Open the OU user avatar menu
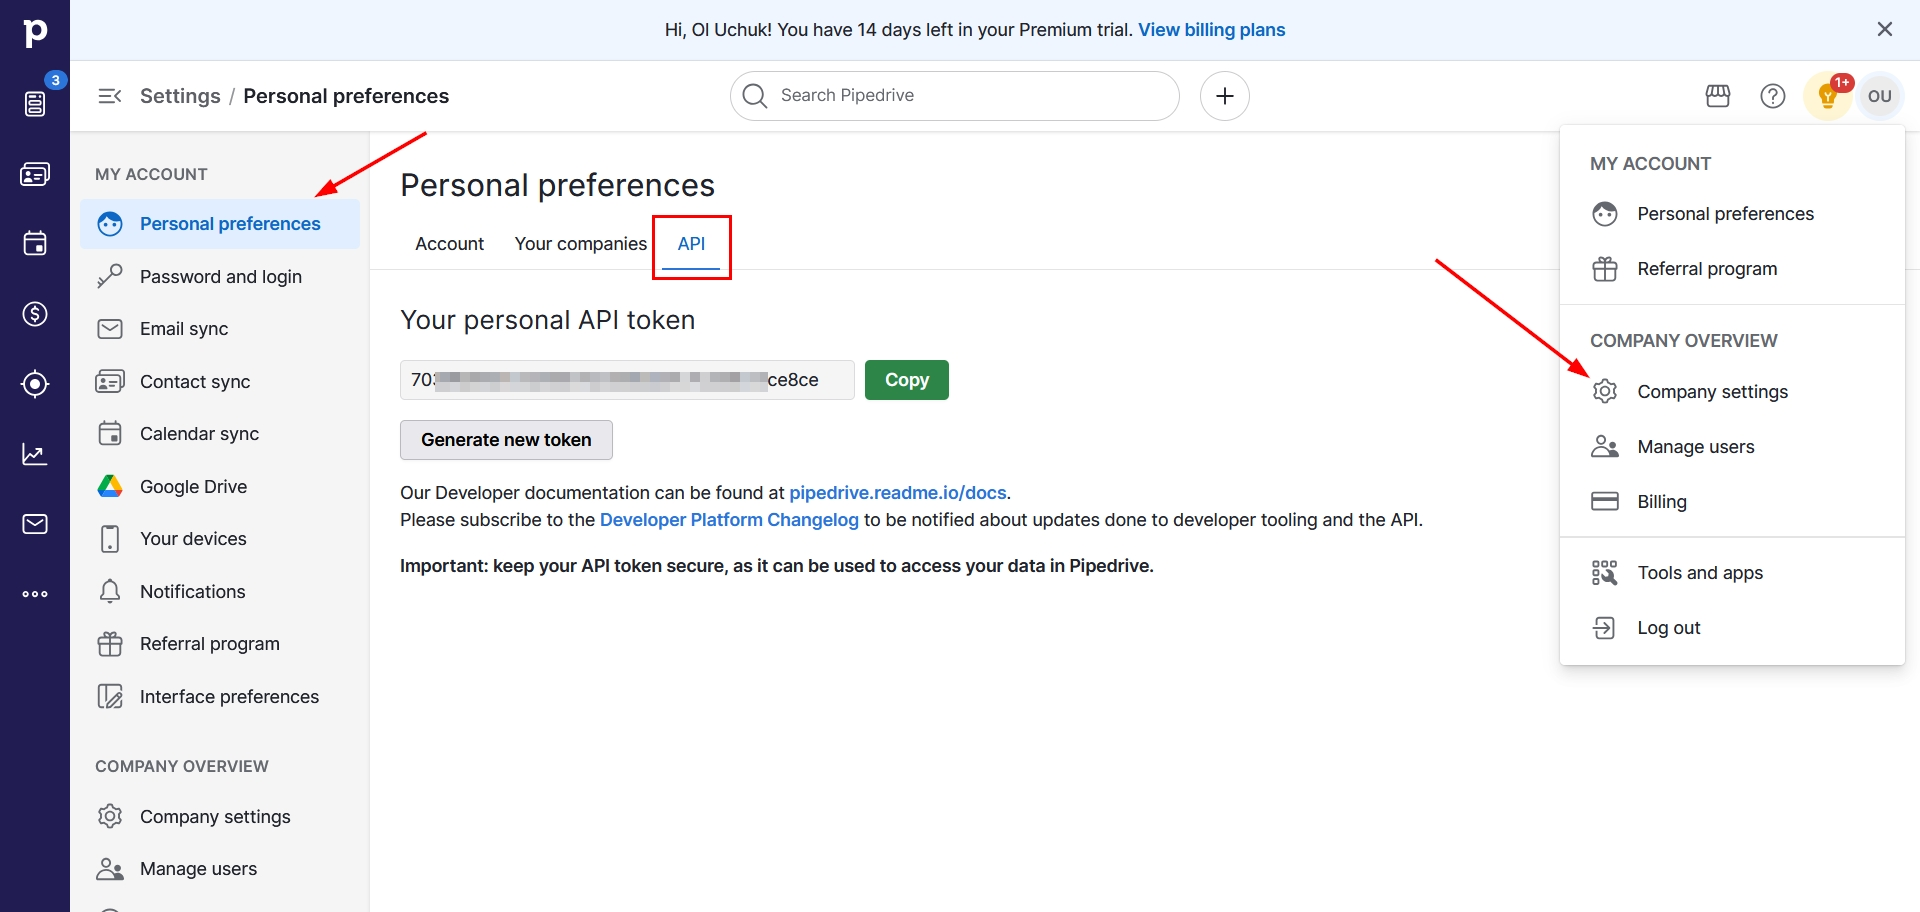 tap(1880, 97)
